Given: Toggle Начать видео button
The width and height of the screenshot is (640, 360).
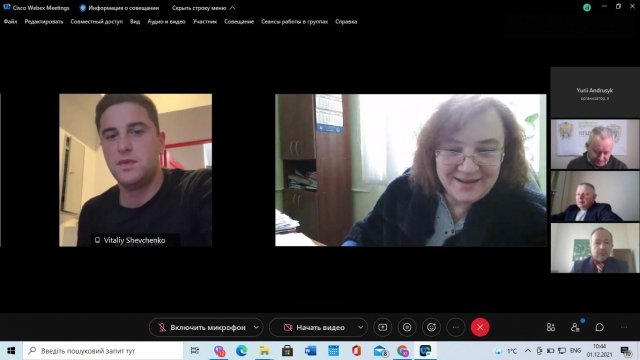Looking at the screenshot, I should tap(313, 327).
